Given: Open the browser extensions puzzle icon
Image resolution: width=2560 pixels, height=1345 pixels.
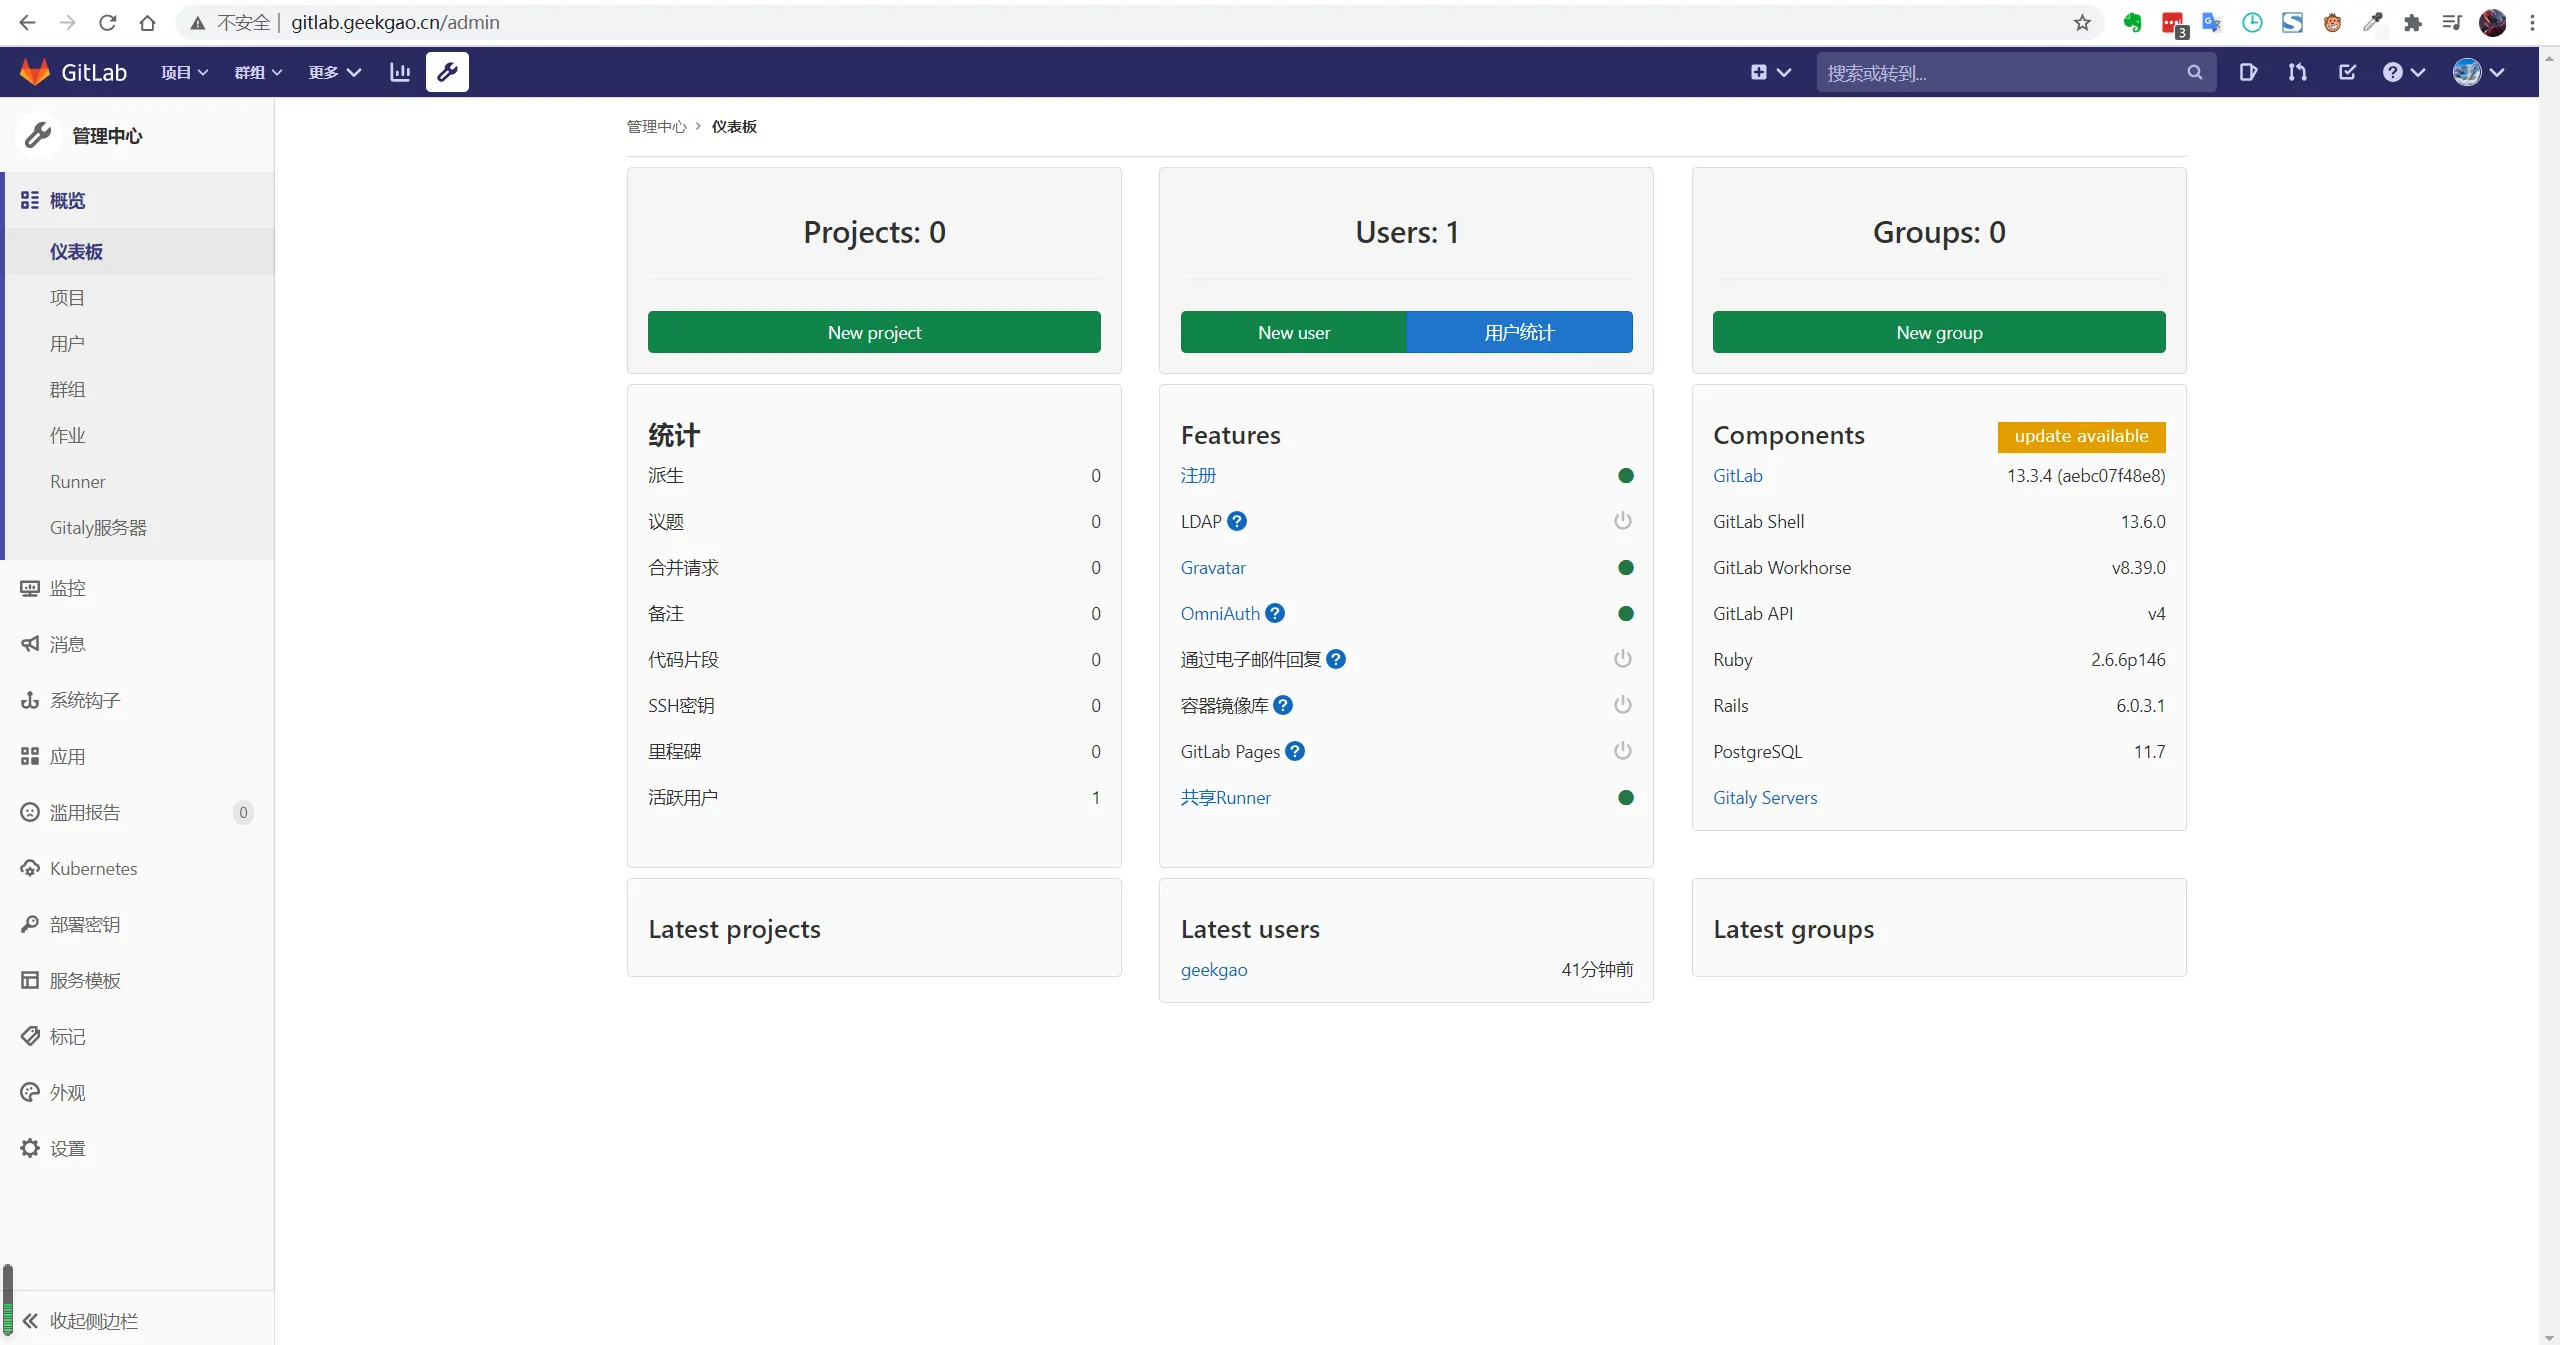Looking at the screenshot, I should (x=2413, y=22).
